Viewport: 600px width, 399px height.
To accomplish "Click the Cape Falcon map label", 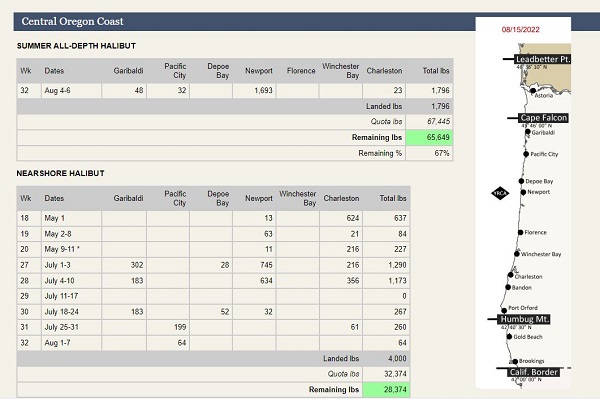I will tap(543, 118).
